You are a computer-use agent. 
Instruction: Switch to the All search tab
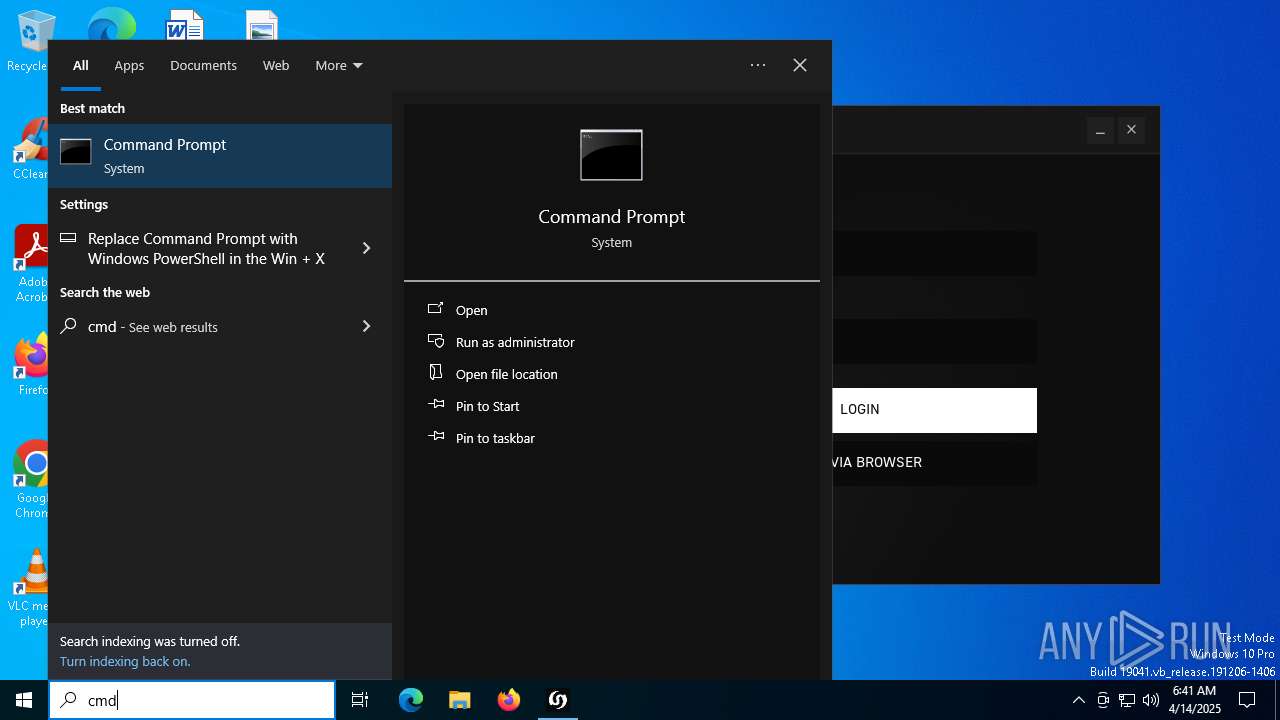point(81,65)
